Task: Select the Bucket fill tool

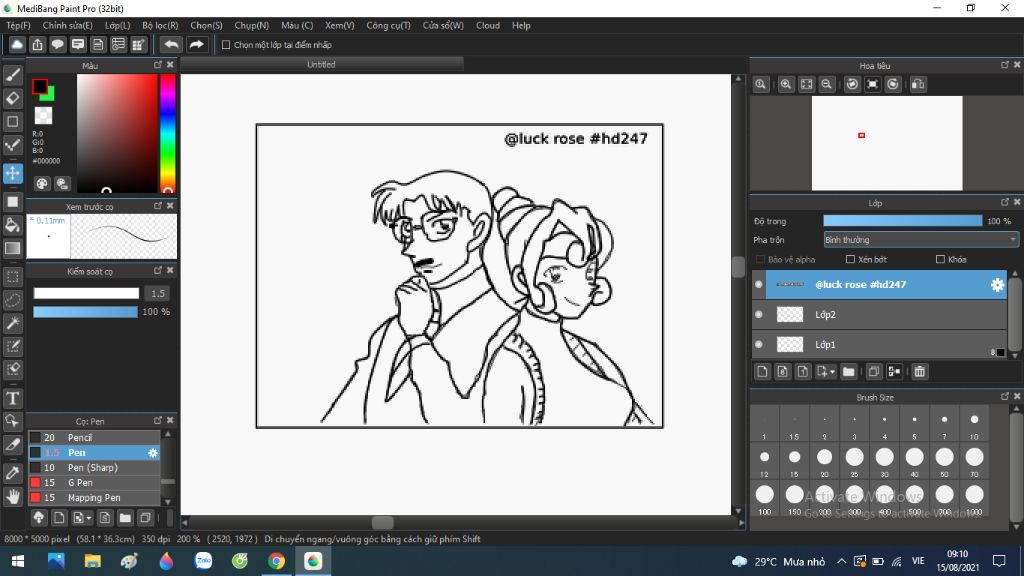Action: (x=13, y=225)
